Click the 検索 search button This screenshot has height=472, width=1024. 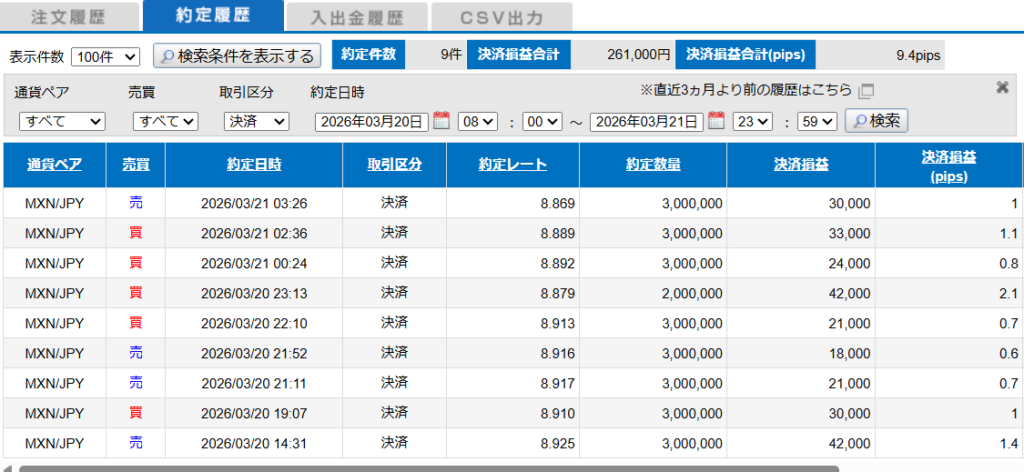tap(877, 121)
